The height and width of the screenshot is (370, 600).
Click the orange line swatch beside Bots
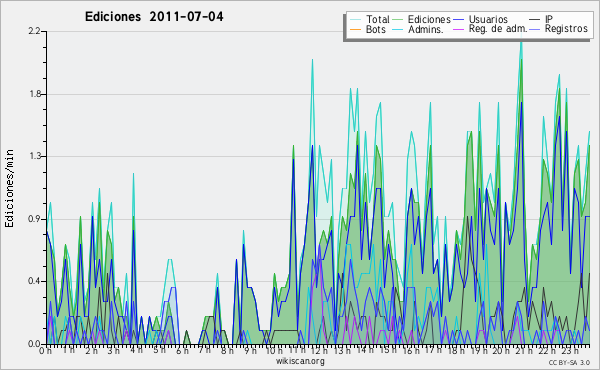355,29
